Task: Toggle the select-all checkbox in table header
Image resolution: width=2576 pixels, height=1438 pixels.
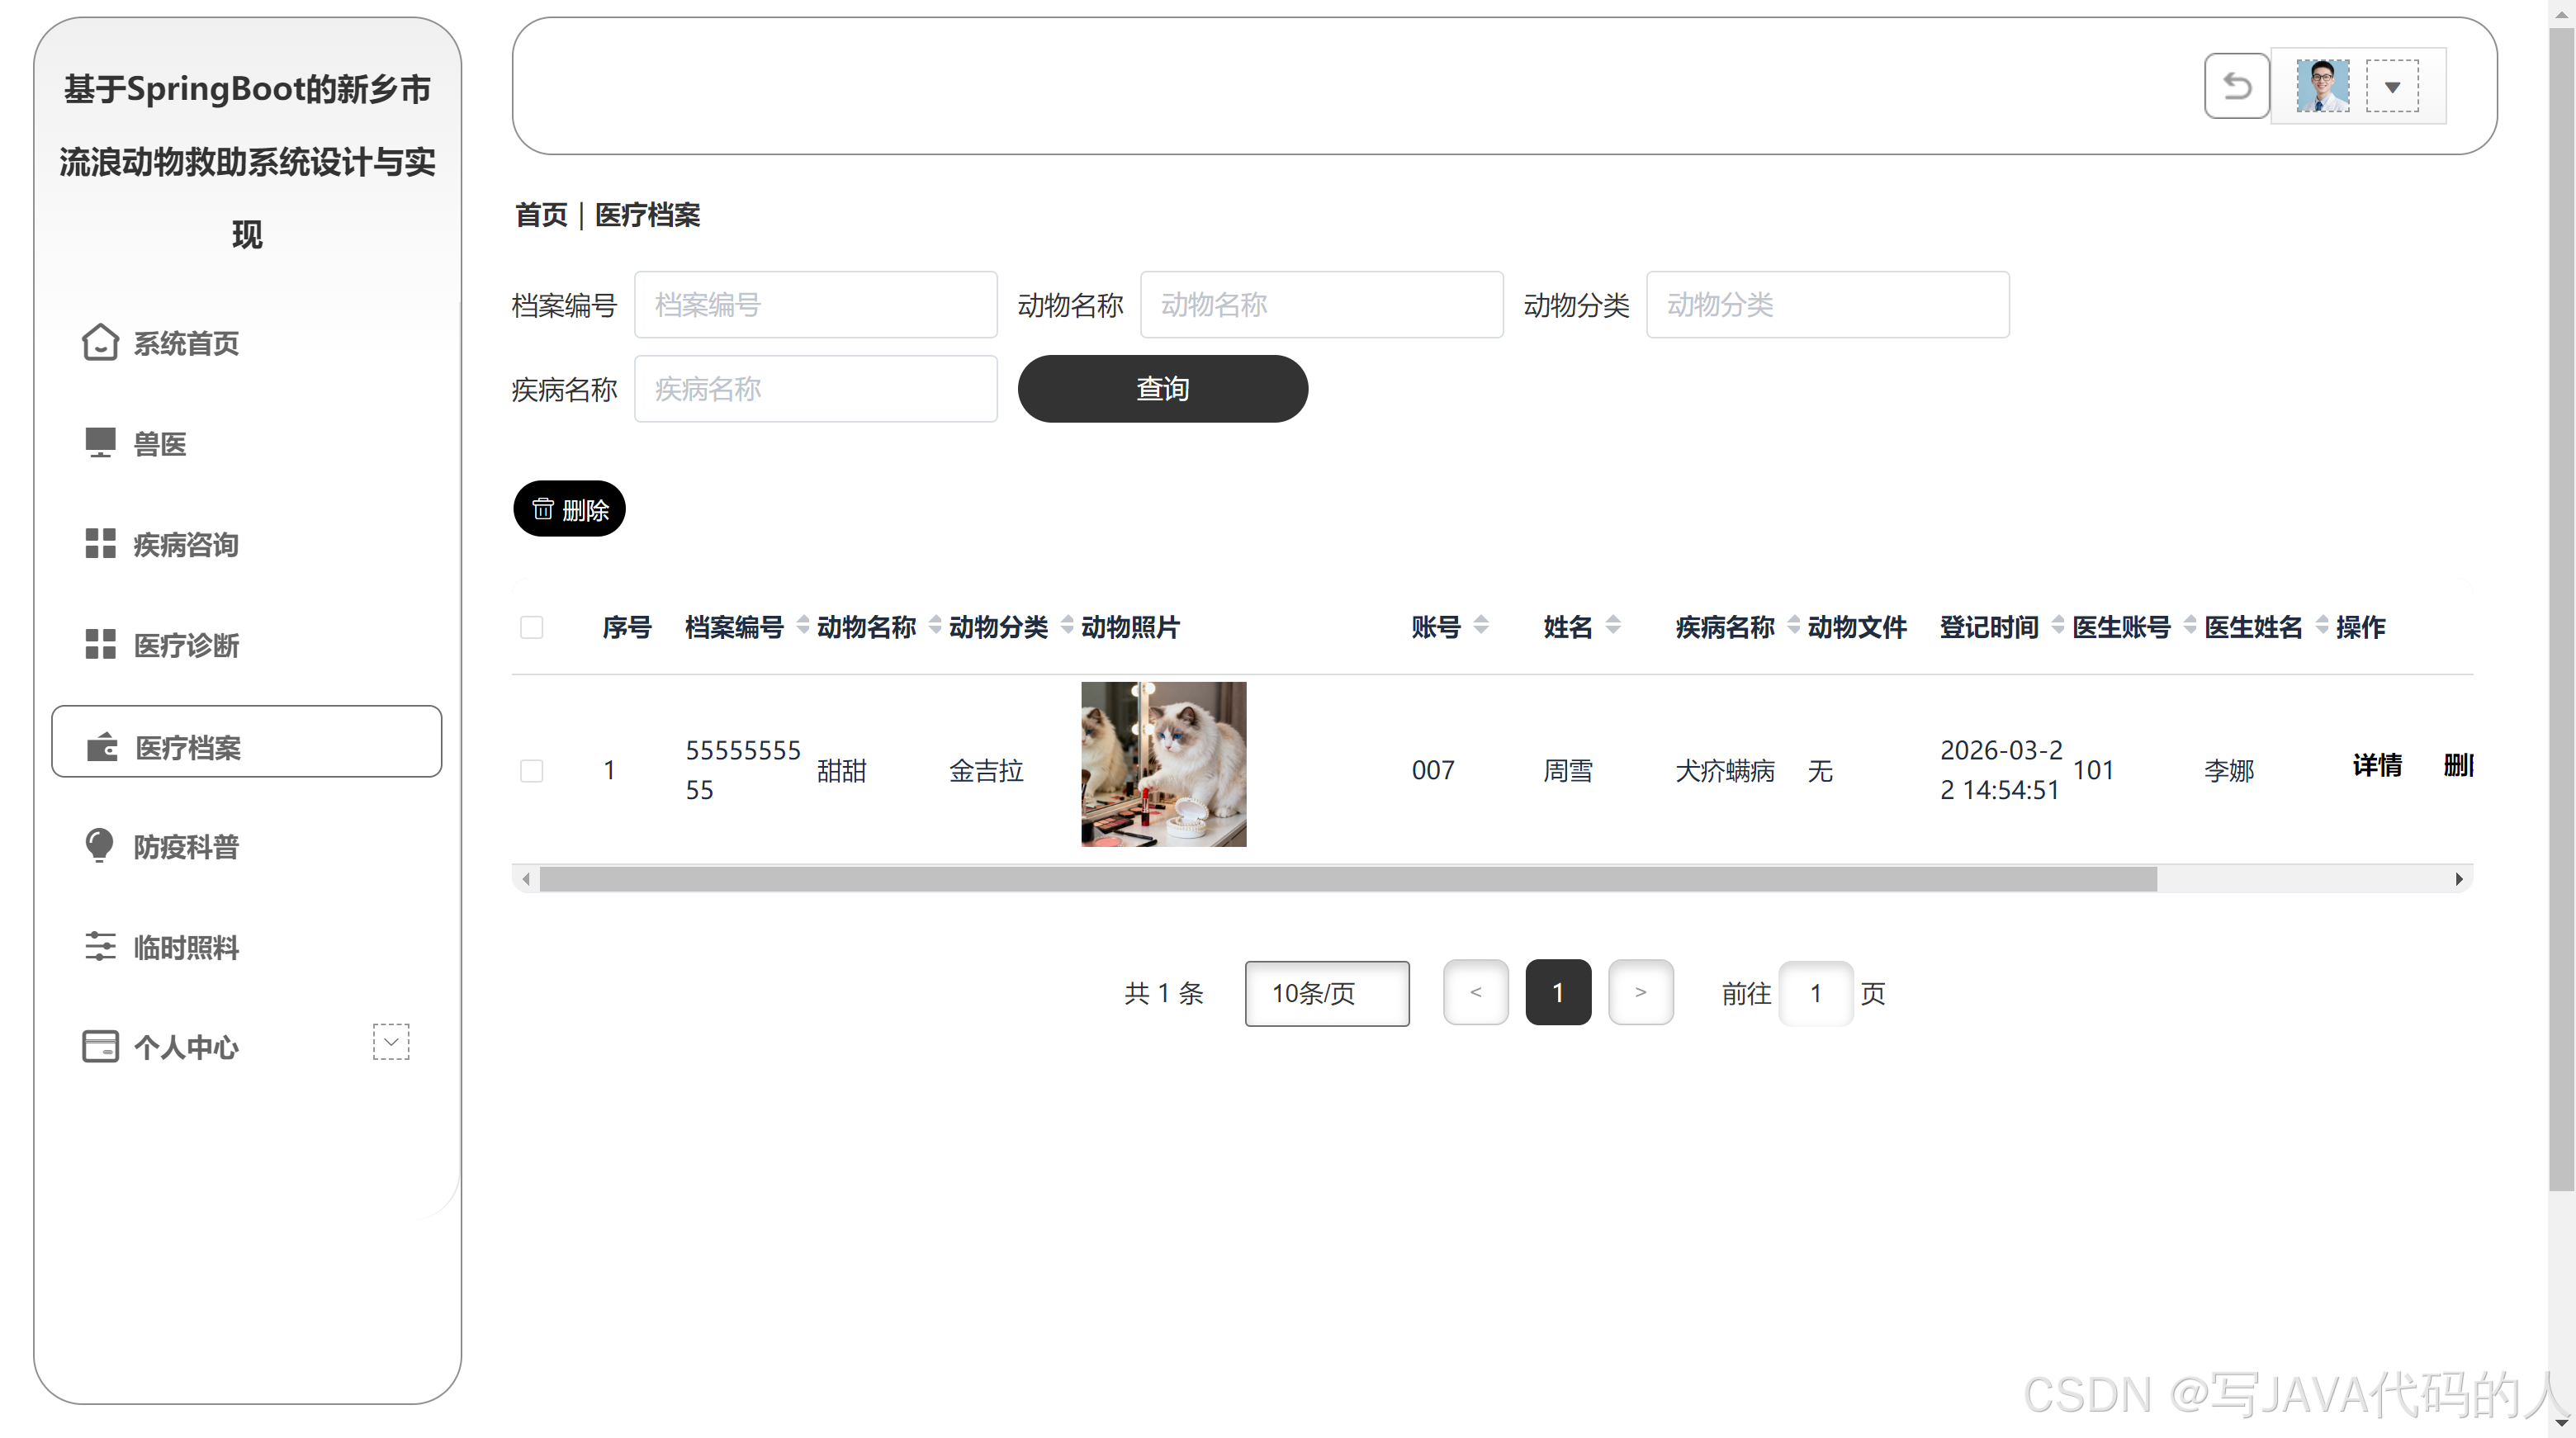Action: pos(531,627)
